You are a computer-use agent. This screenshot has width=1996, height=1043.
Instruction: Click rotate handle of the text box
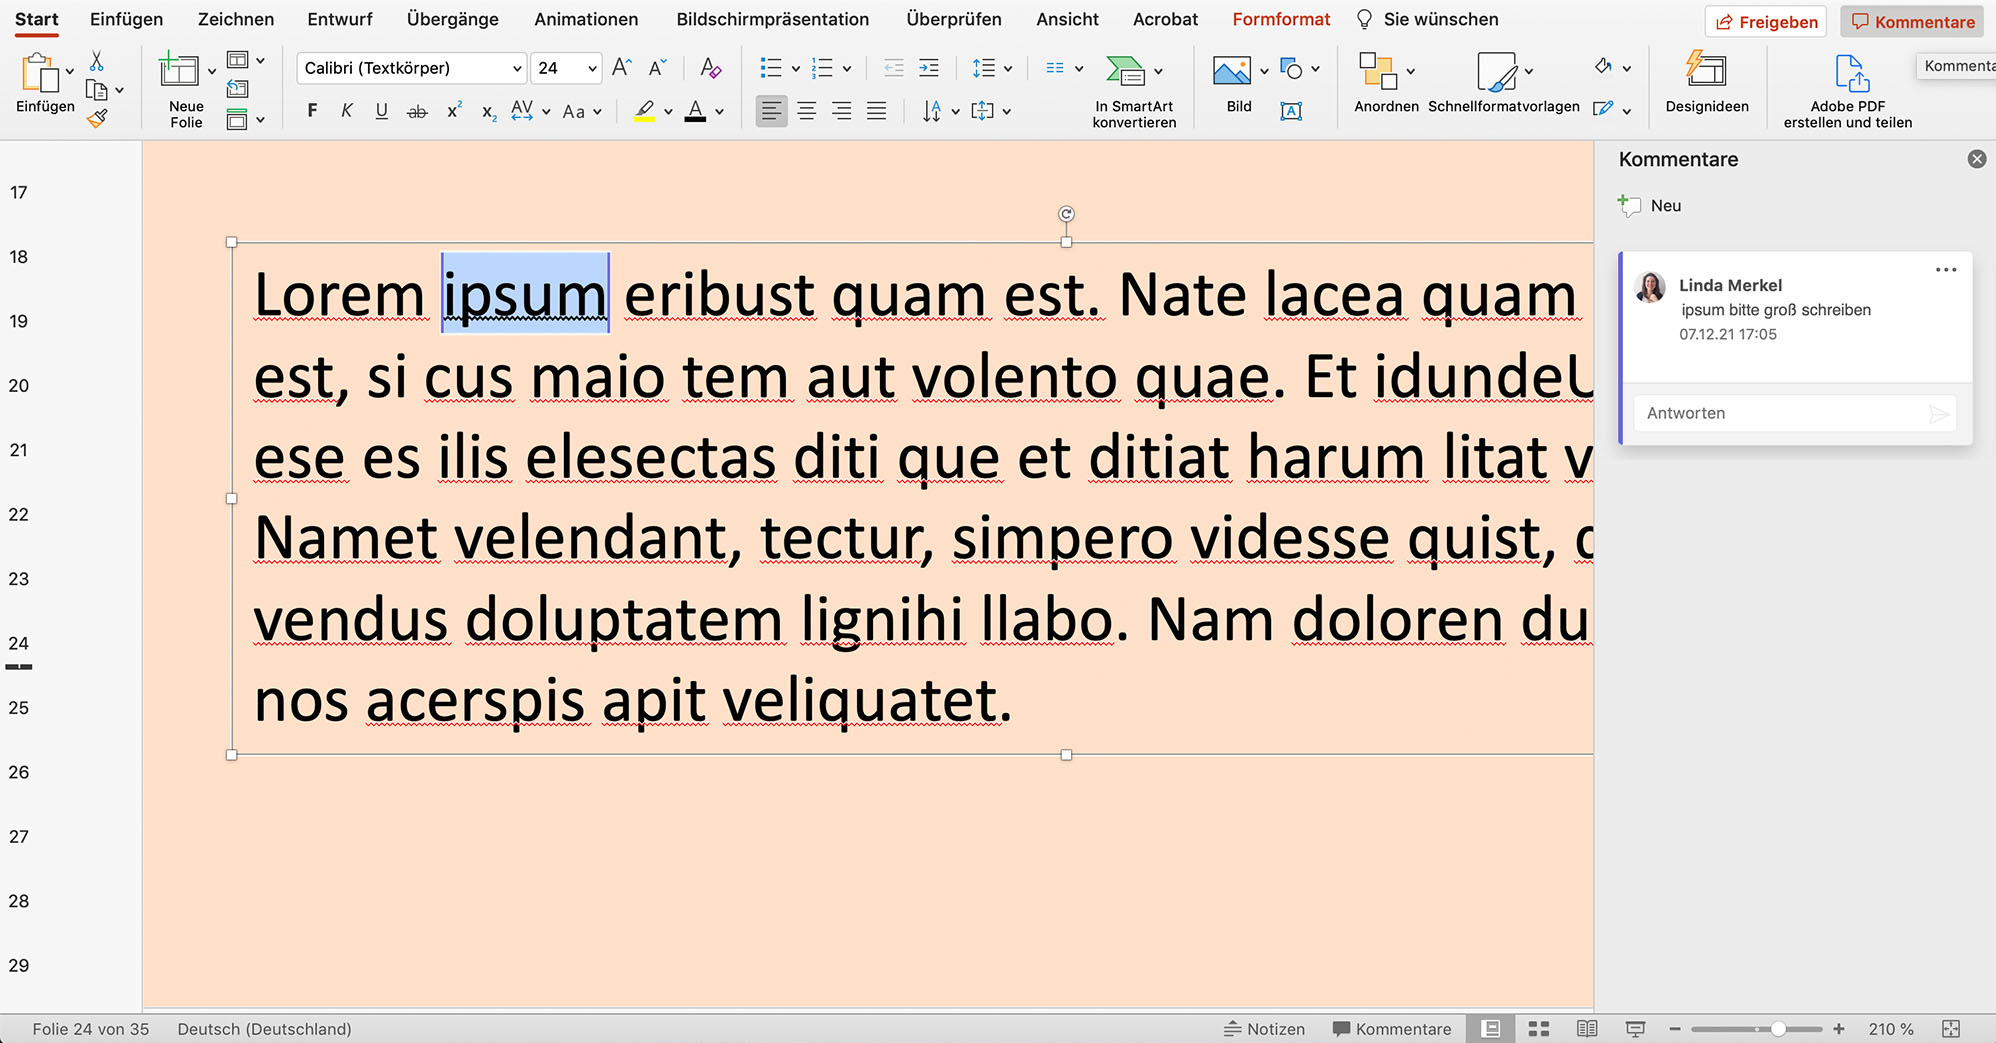click(1066, 214)
